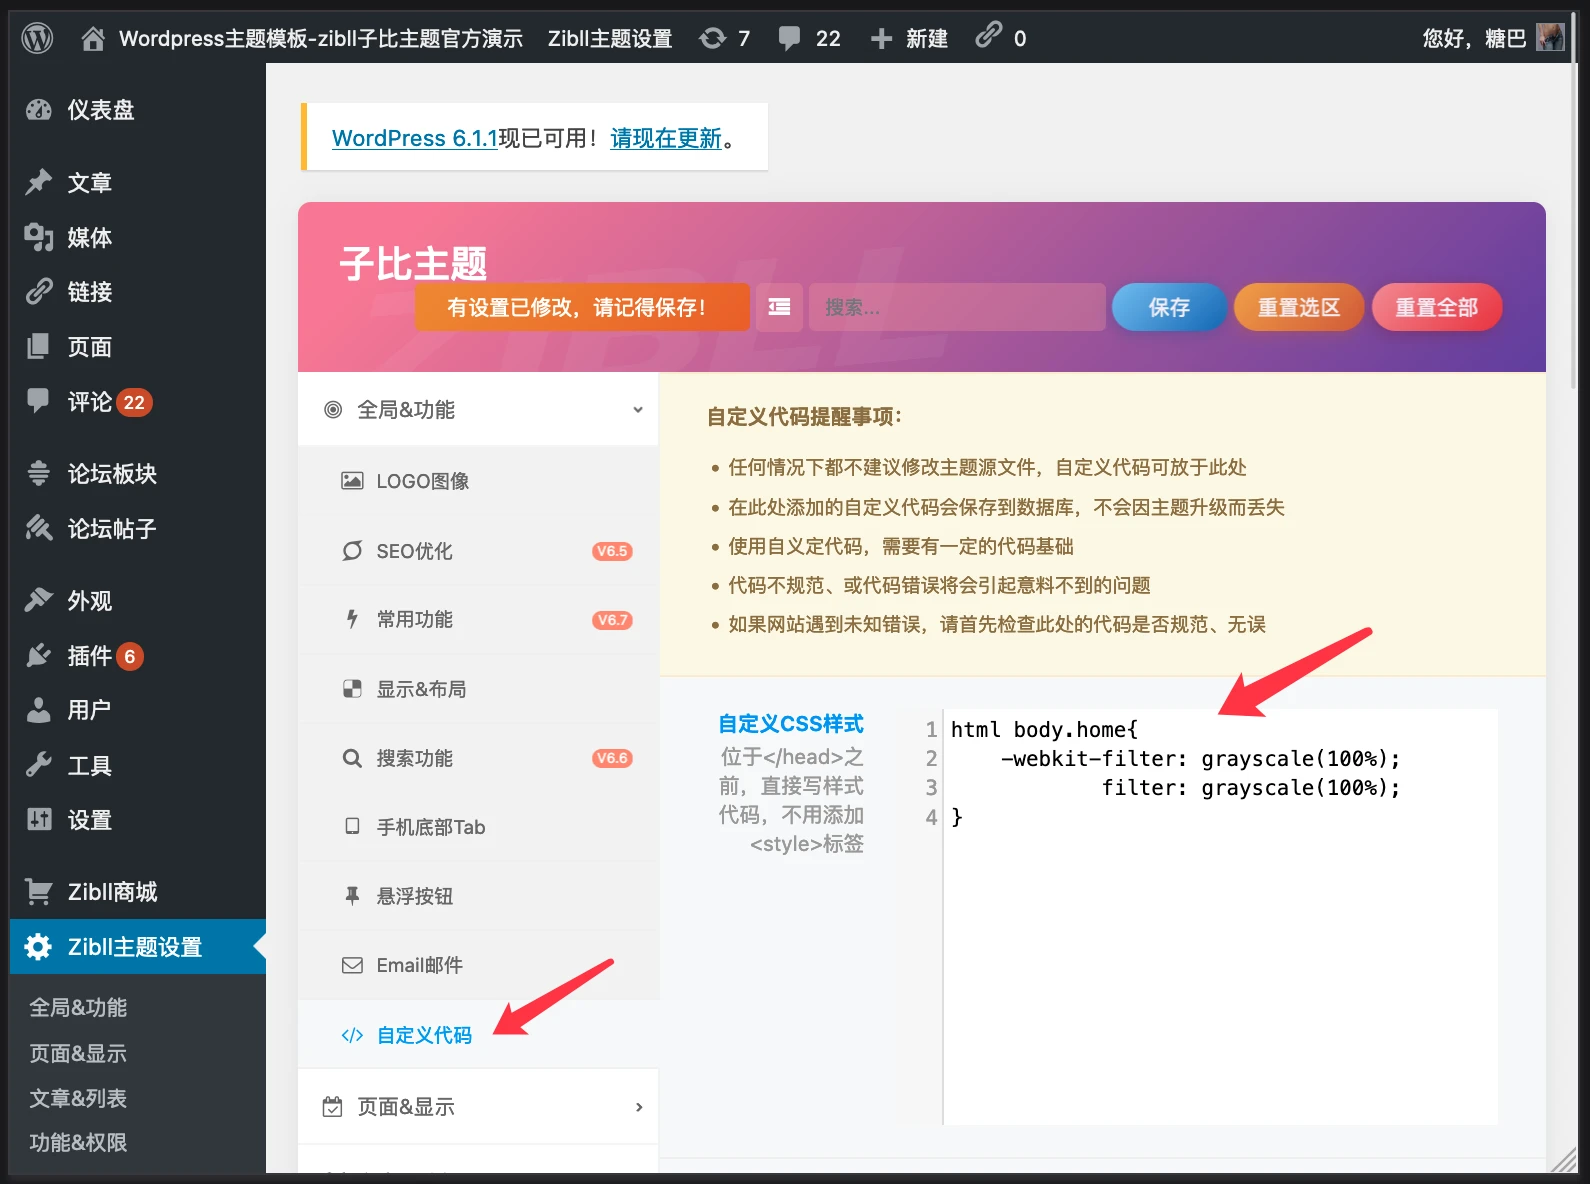Click the 您好，糖巴 greeting

coord(1474,38)
